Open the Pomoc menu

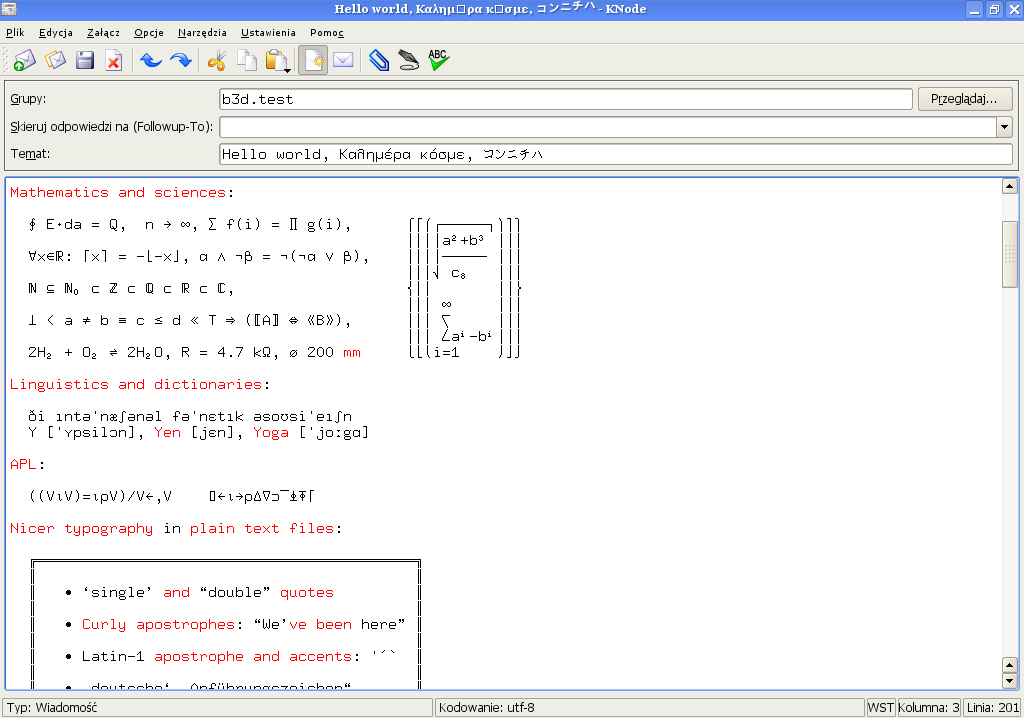click(327, 33)
